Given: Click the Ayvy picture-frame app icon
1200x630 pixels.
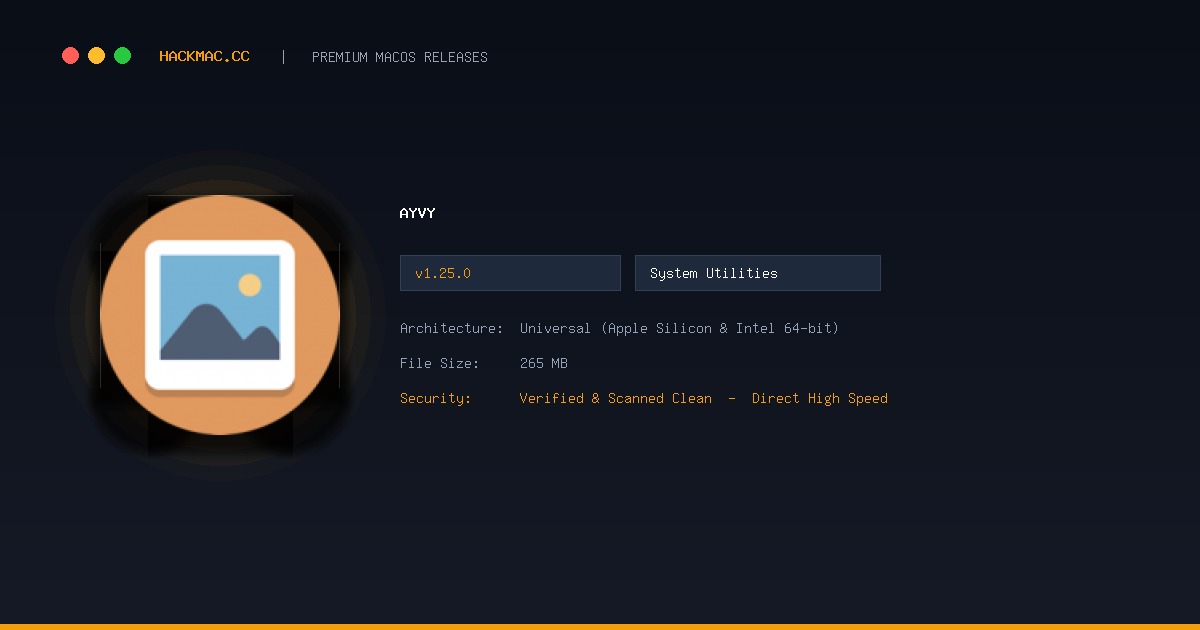Looking at the screenshot, I should coord(220,315).
